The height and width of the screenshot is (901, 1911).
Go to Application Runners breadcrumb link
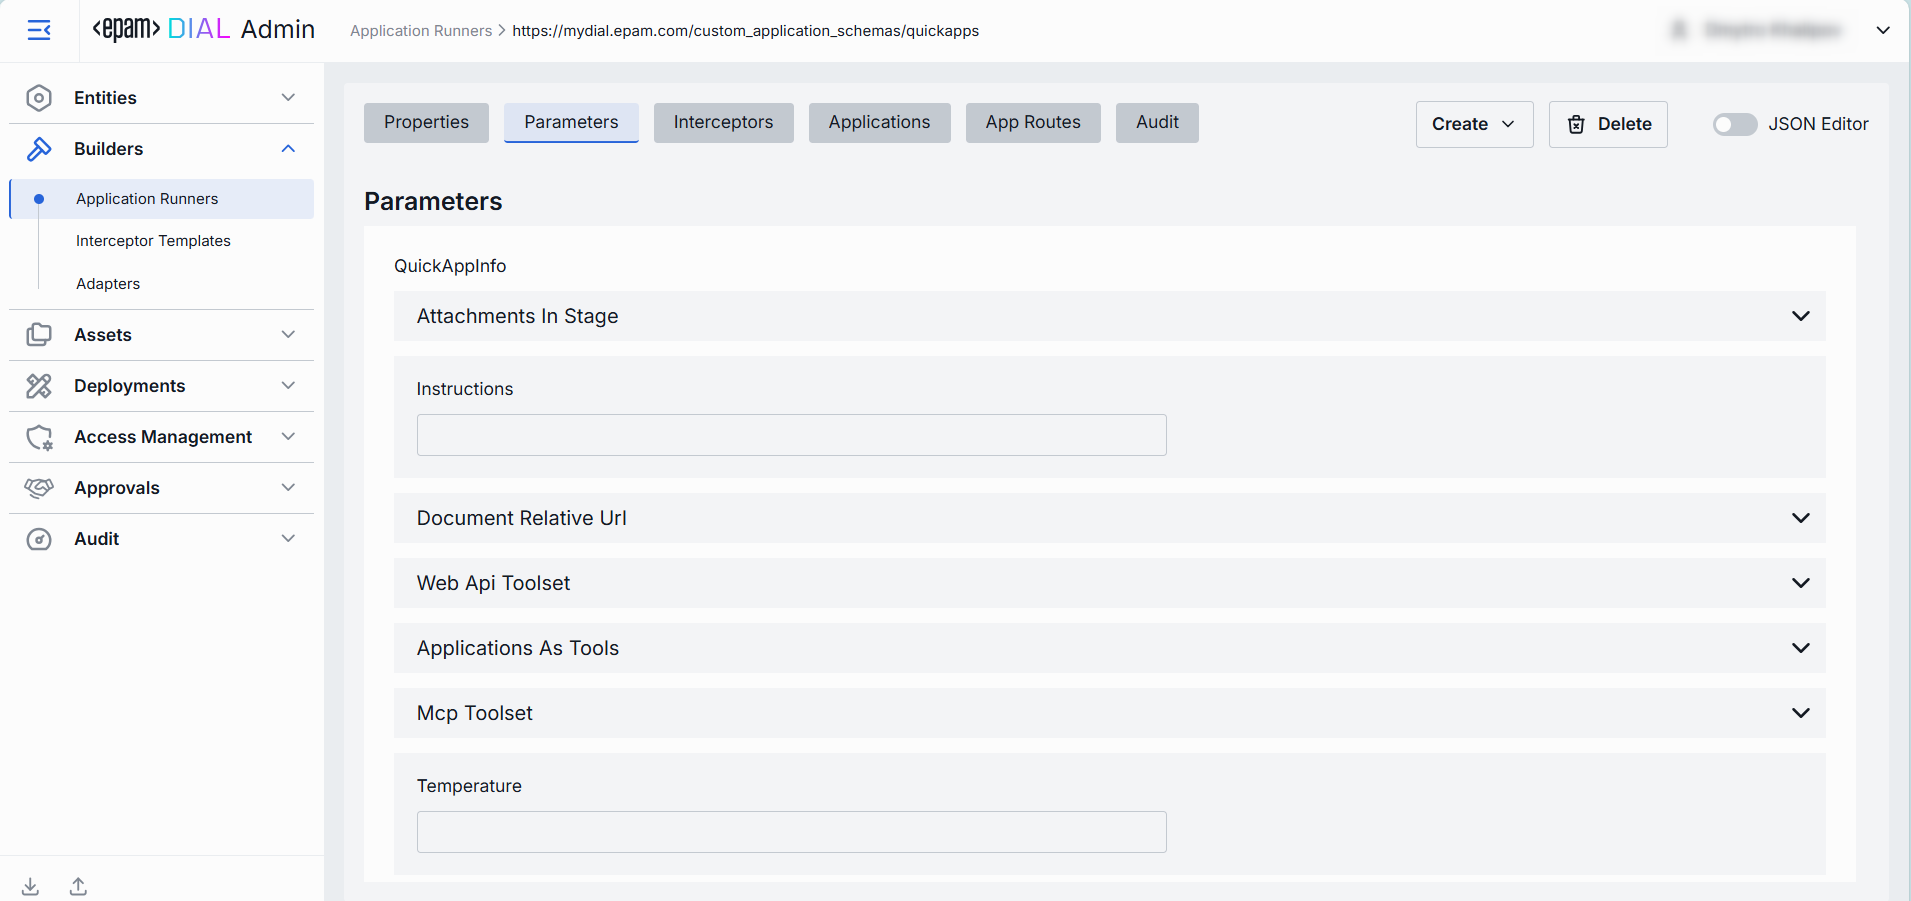click(x=420, y=31)
